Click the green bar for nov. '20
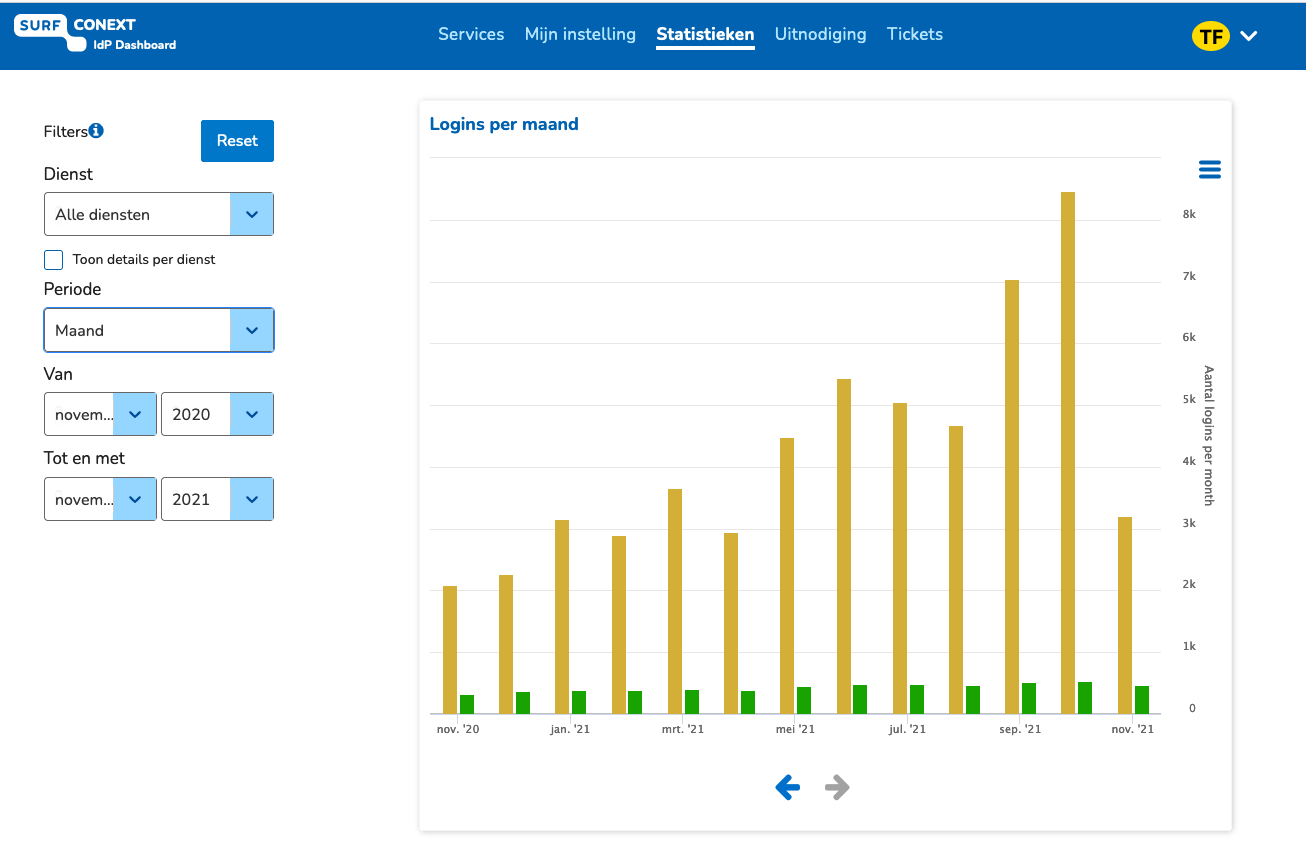This screenshot has height=863, width=1306. 467,704
